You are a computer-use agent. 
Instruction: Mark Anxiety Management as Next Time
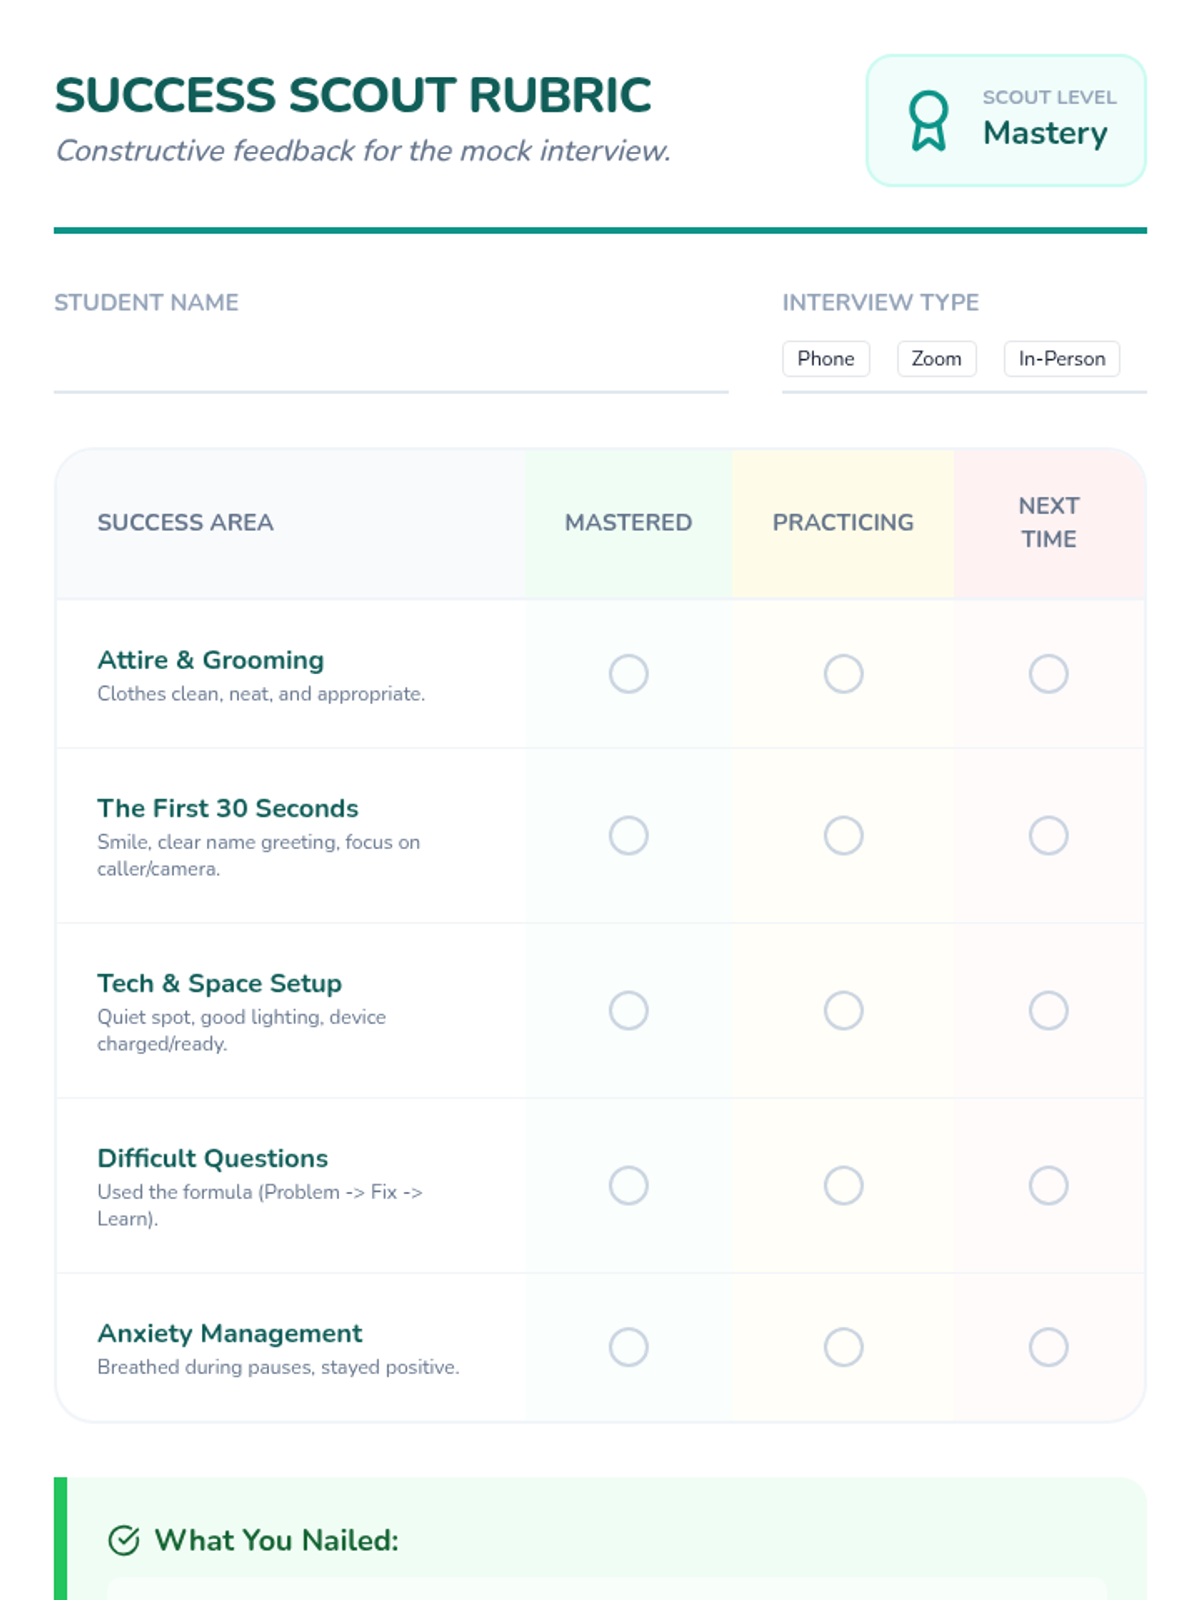pos(1048,1347)
